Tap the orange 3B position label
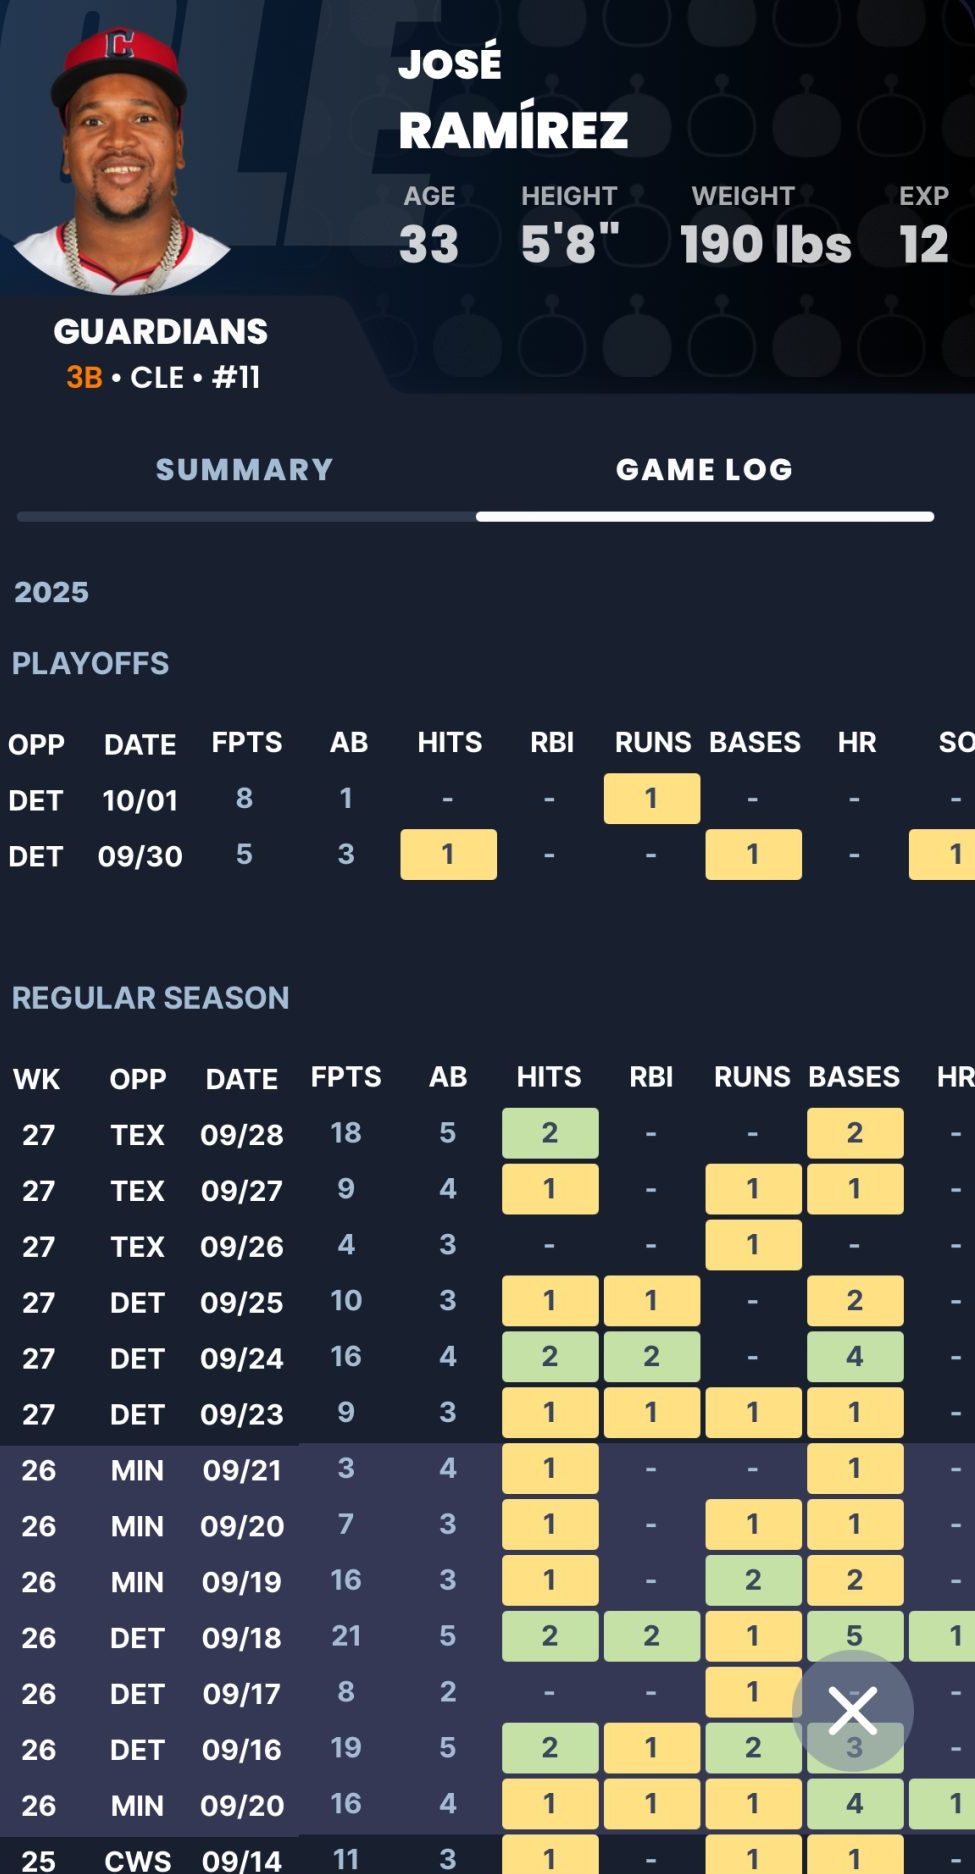Image resolution: width=975 pixels, height=1874 pixels. [85, 377]
